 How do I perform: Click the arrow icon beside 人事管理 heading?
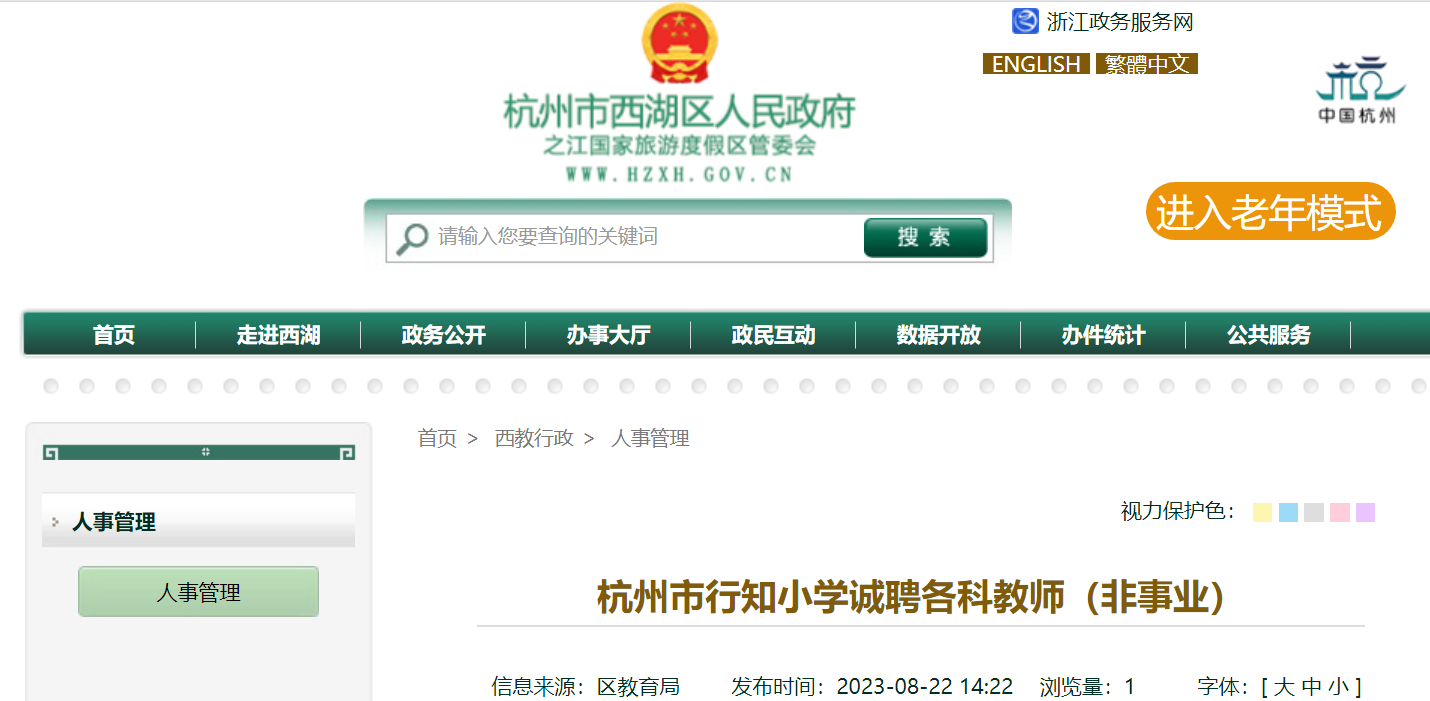click(x=55, y=522)
